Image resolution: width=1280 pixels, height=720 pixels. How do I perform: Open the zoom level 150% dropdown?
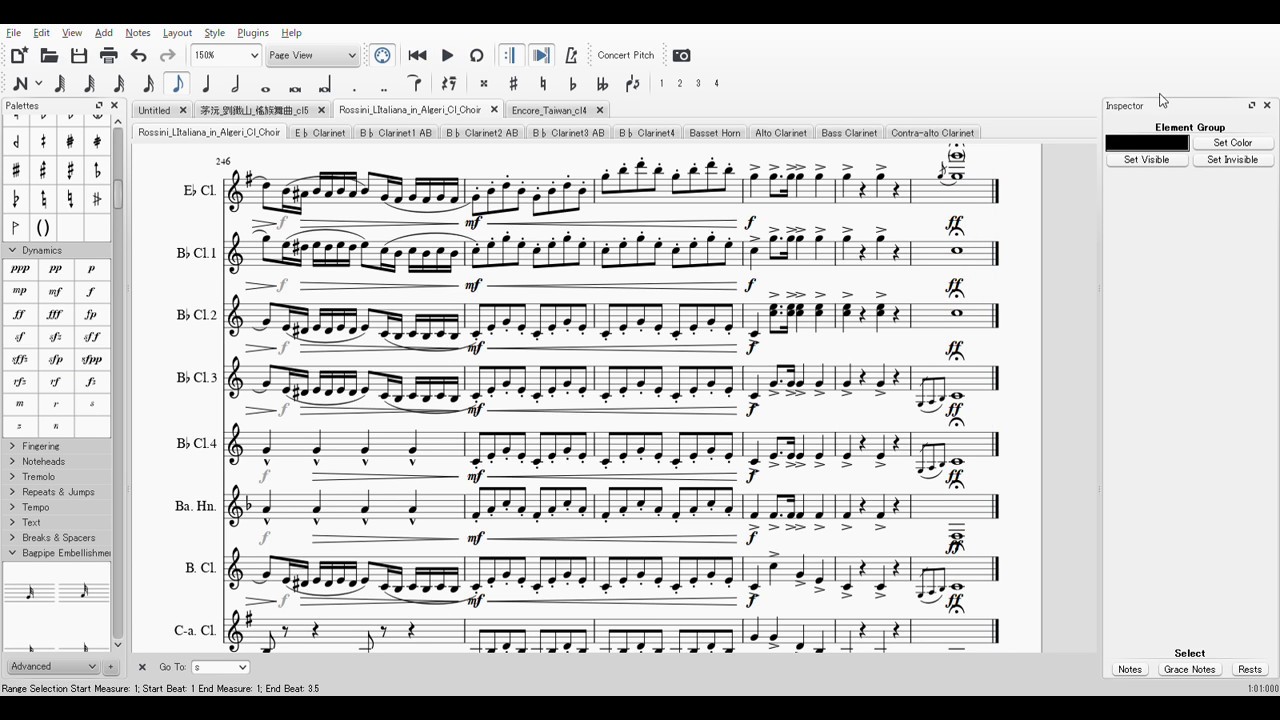coord(225,55)
